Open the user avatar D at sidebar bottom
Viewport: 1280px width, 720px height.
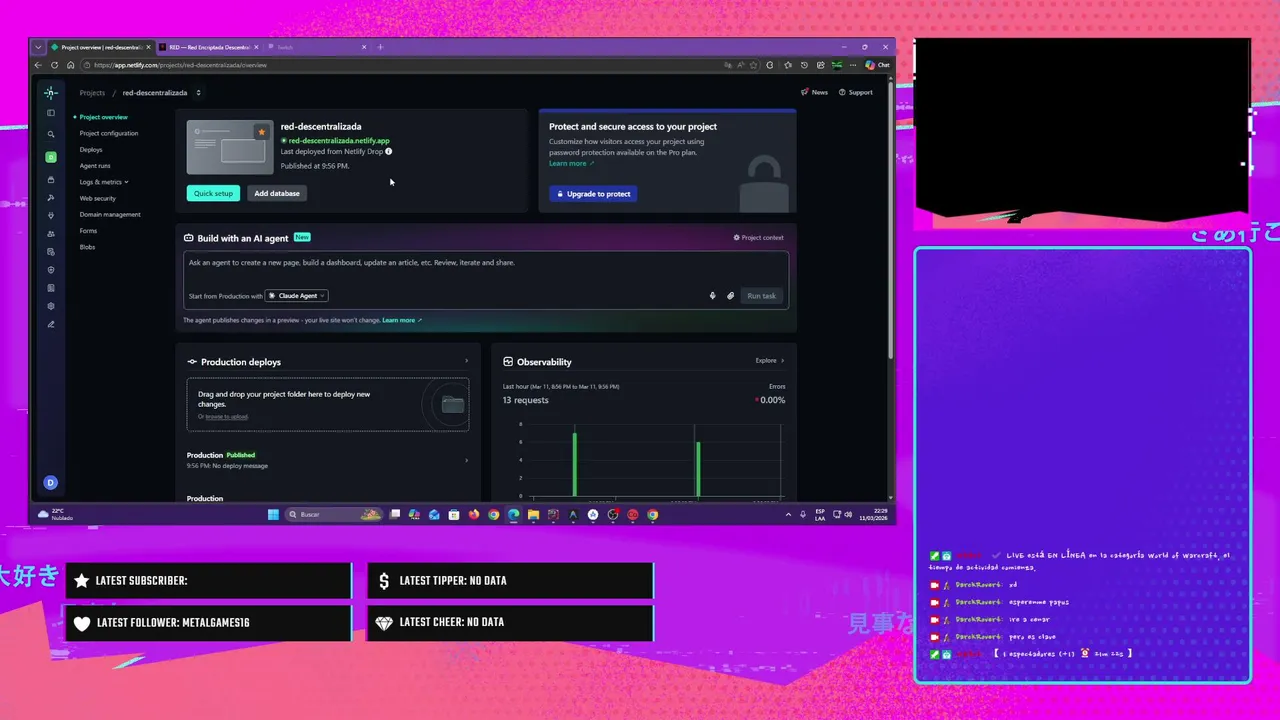point(51,483)
